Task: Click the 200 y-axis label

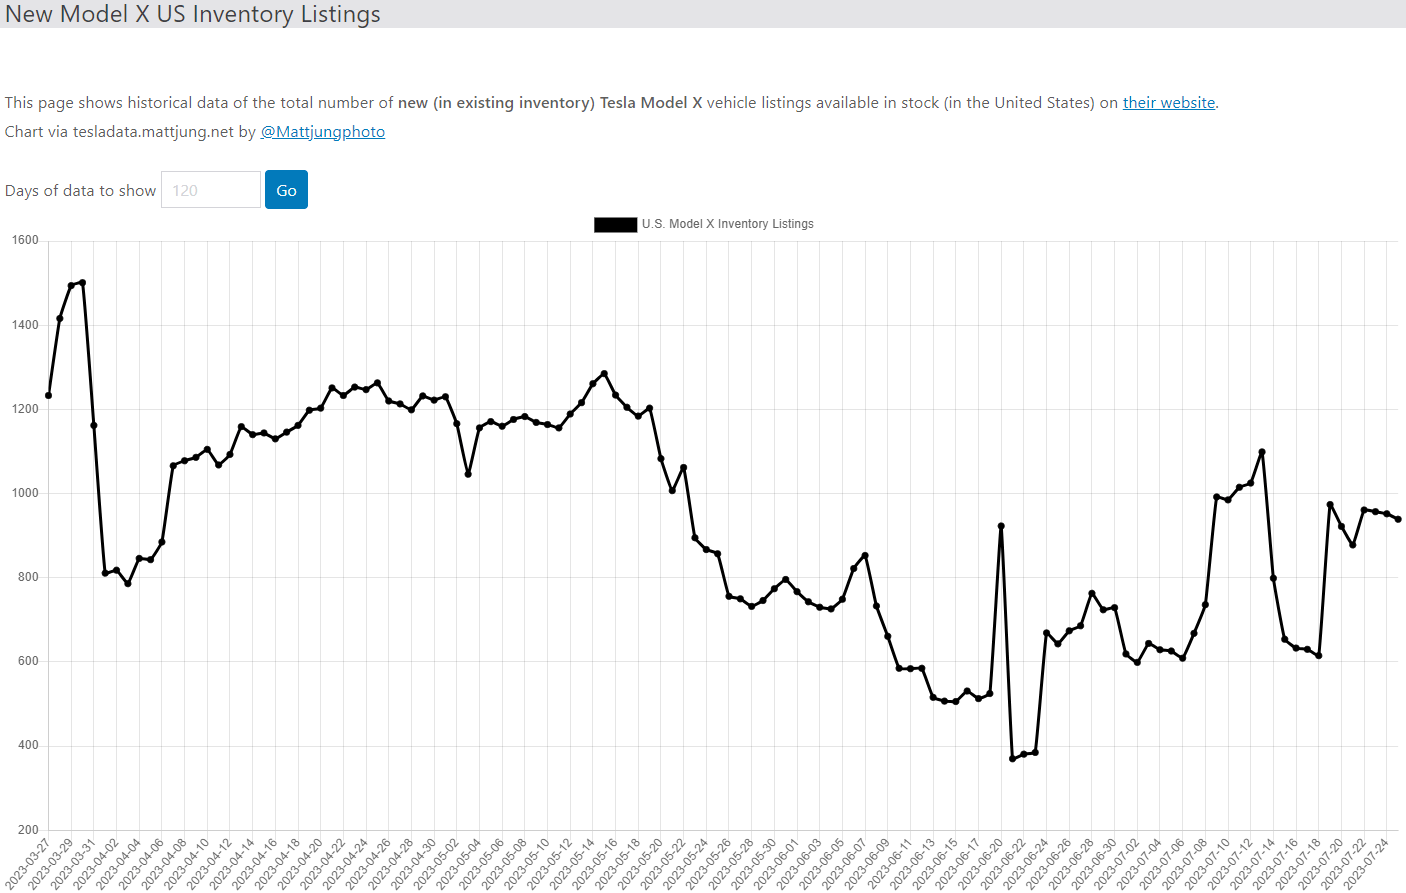Action: point(28,830)
